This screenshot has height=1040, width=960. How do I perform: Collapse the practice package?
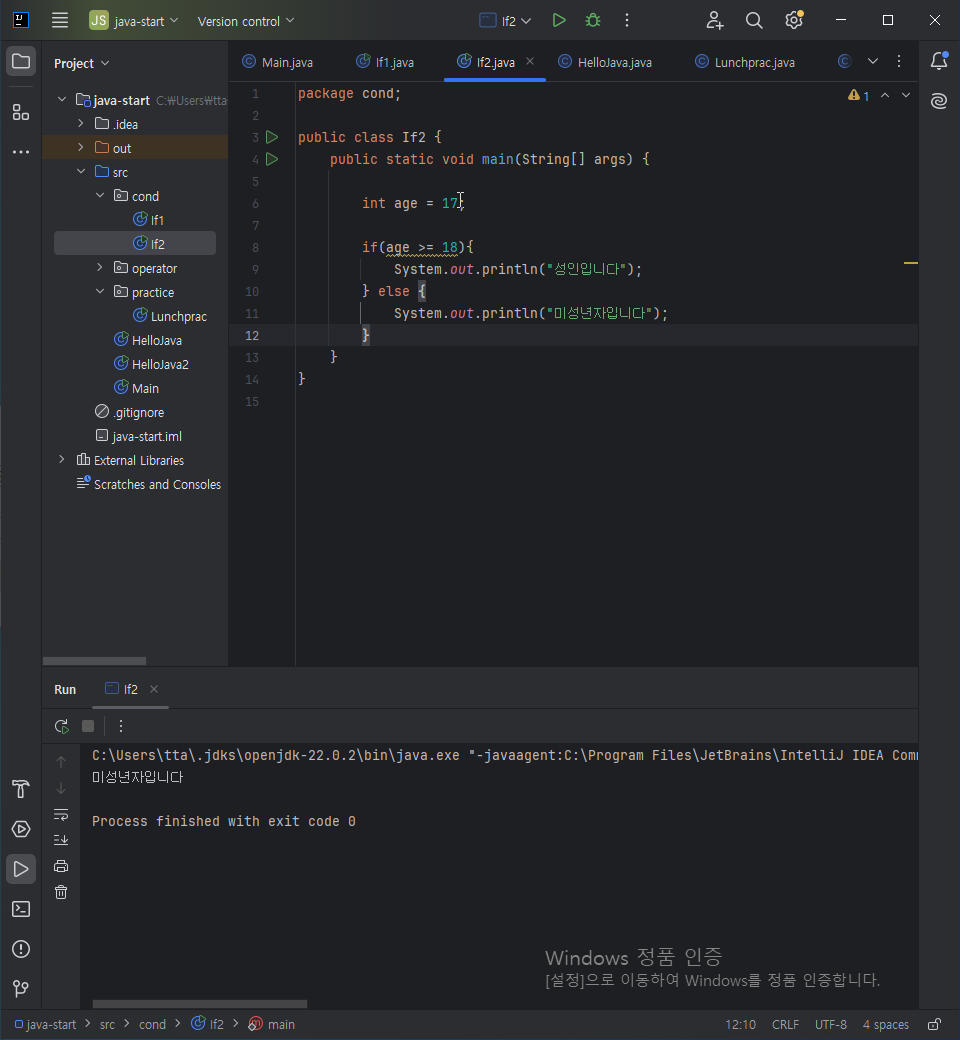click(x=100, y=291)
